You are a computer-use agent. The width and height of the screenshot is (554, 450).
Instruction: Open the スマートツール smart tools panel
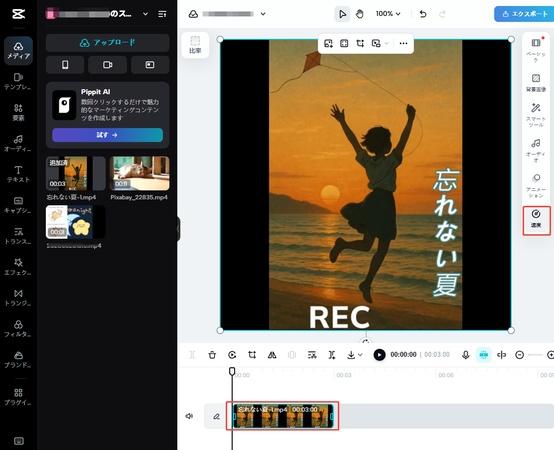point(536,115)
